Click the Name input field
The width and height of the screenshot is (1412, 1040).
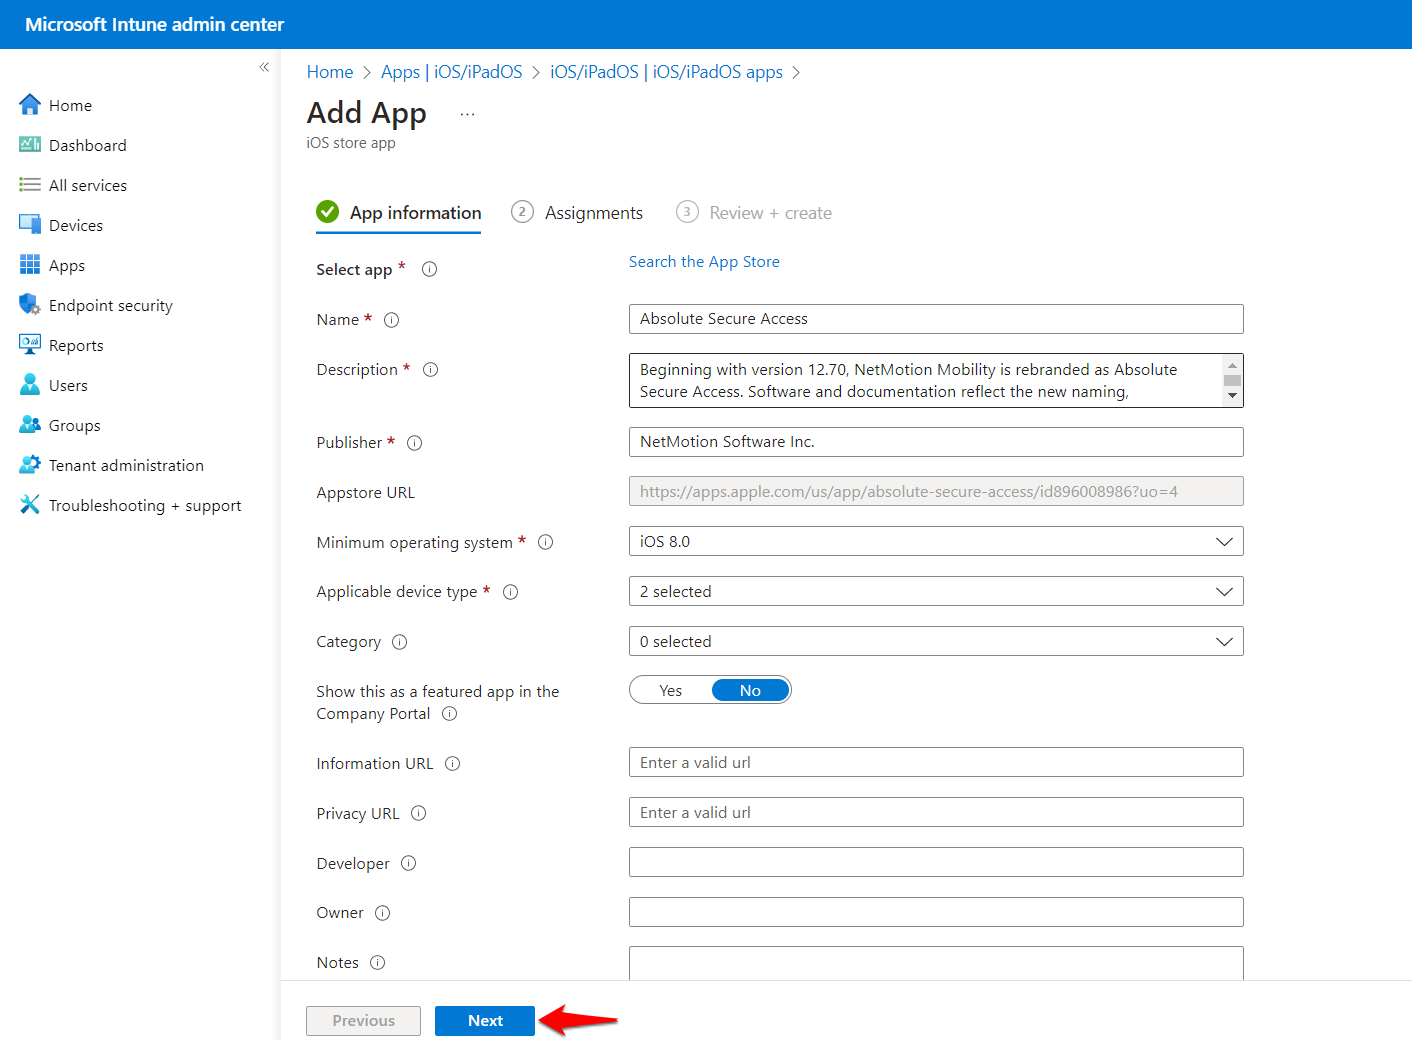pyautogui.click(x=936, y=319)
